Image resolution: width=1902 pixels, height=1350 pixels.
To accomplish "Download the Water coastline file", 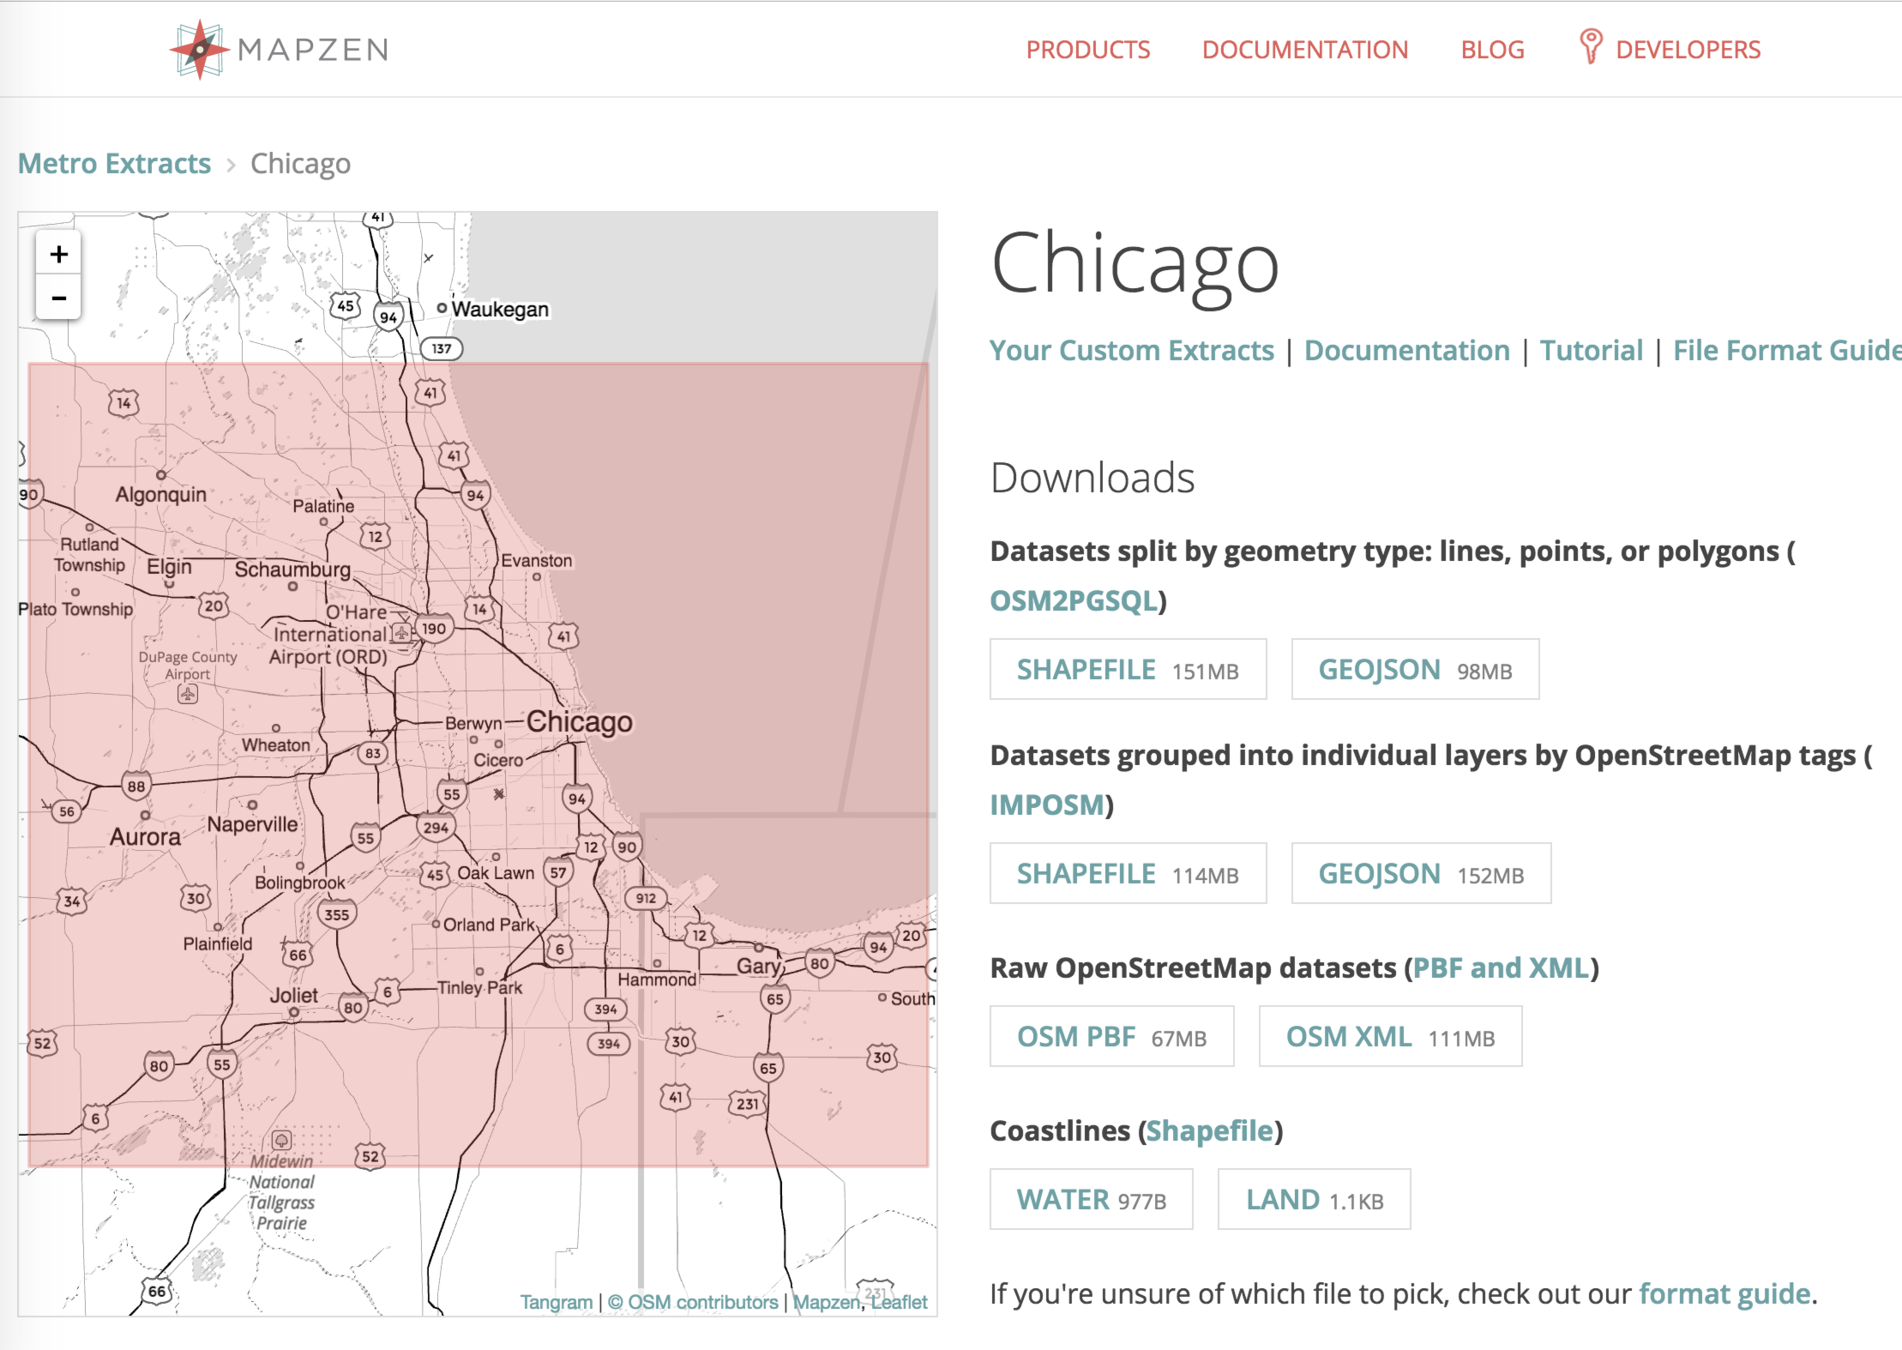I will 1091,1199.
